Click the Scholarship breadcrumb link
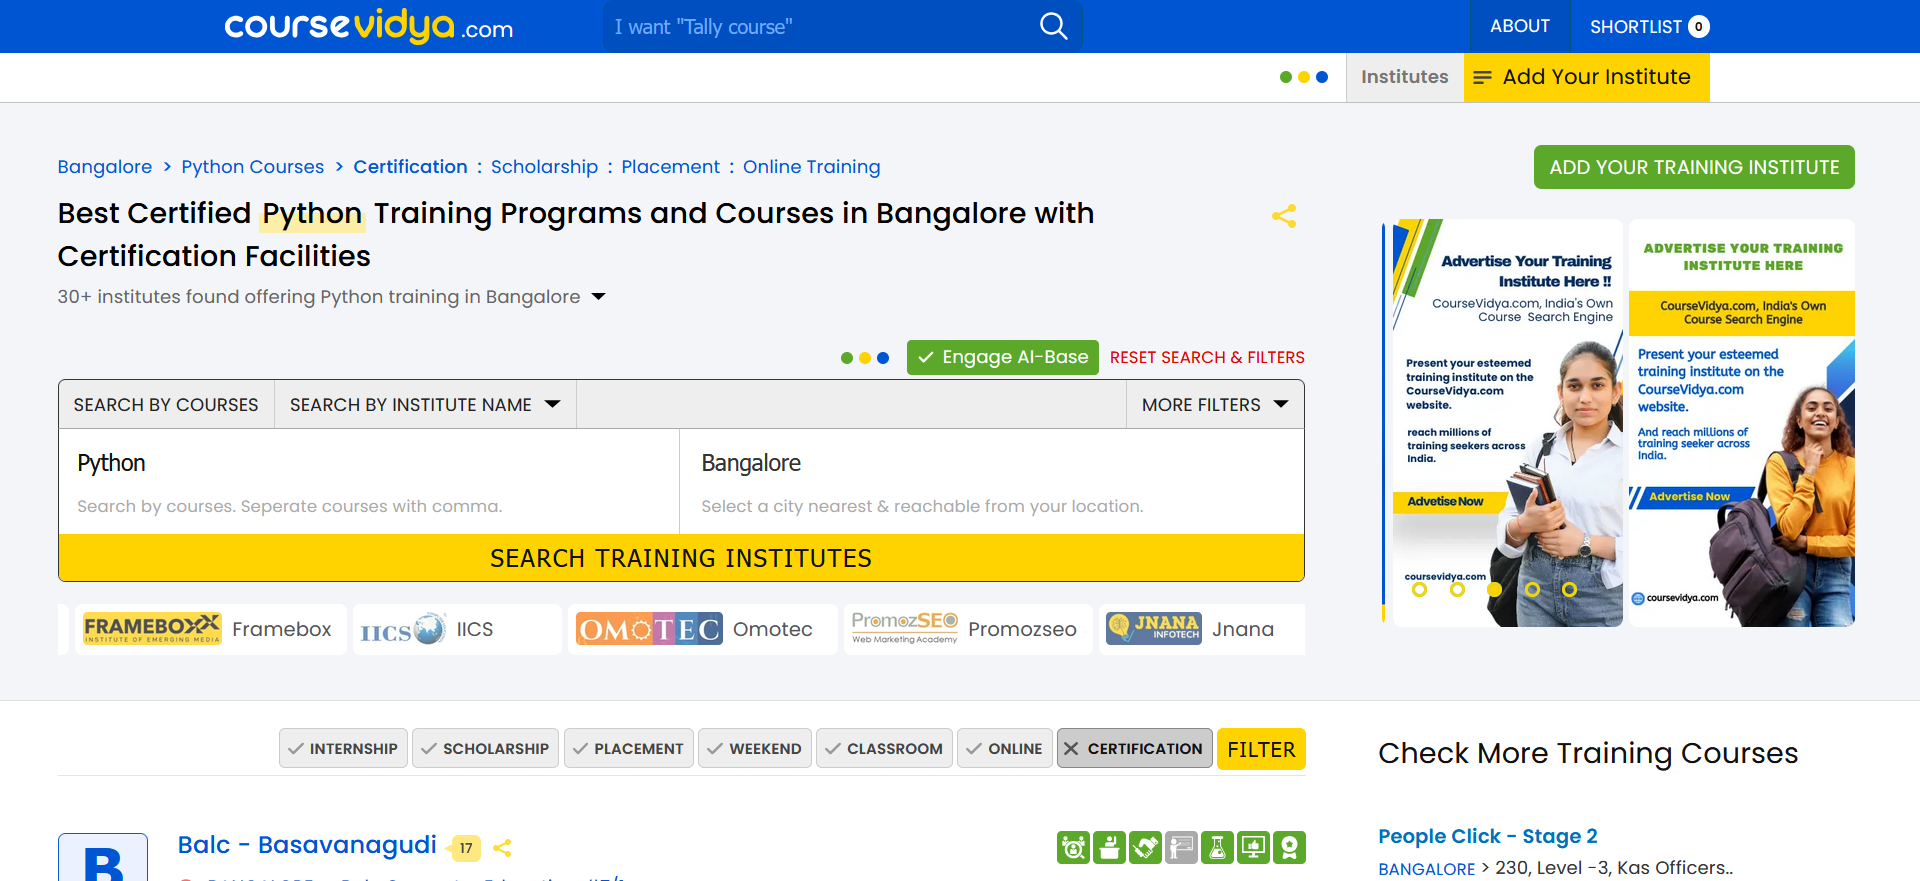1920x881 pixels. [x=544, y=167]
